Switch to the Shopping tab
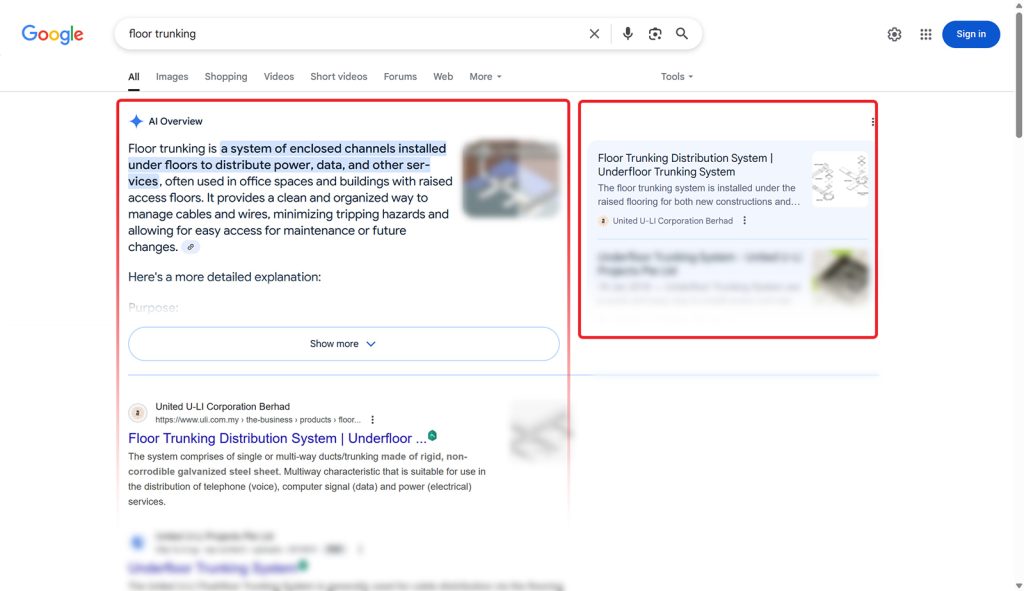 point(226,77)
